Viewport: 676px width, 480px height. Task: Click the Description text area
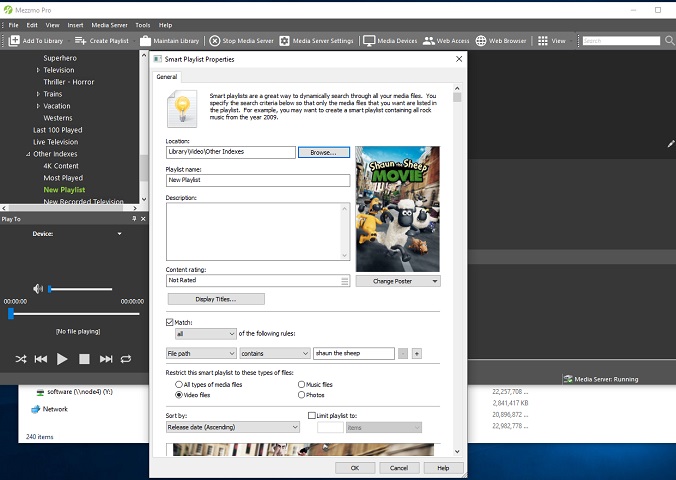tap(258, 232)
